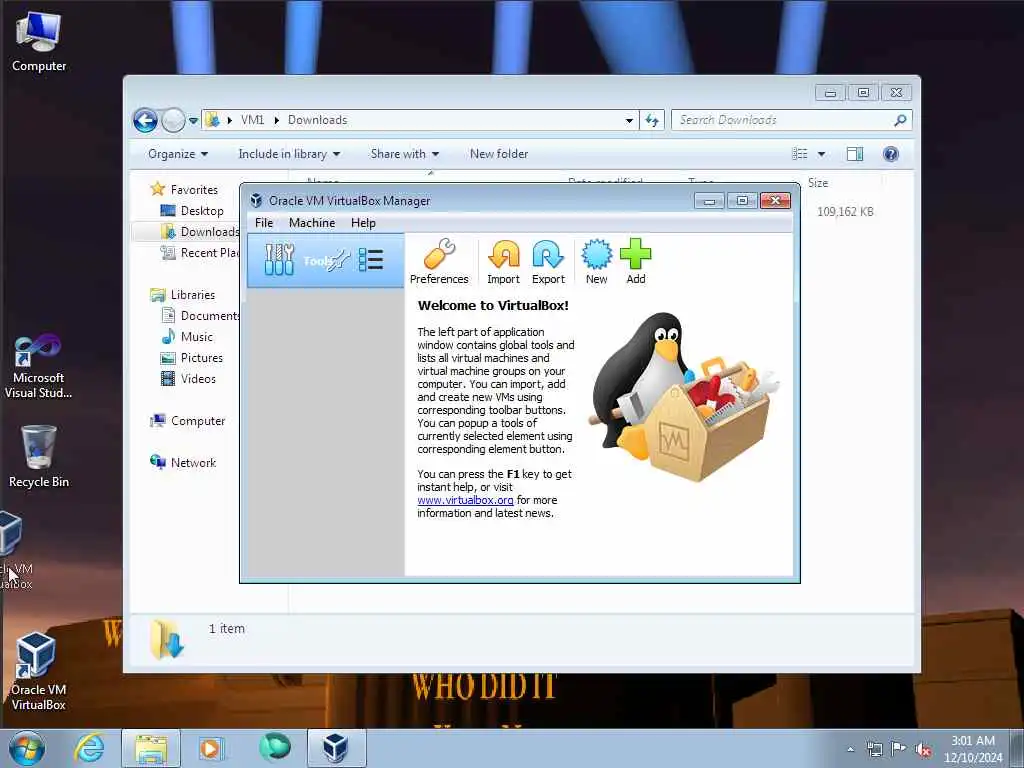This screenshot has width=1024, height=768.
Task: Open the Tools list menu icon
Action: (371, 260)
